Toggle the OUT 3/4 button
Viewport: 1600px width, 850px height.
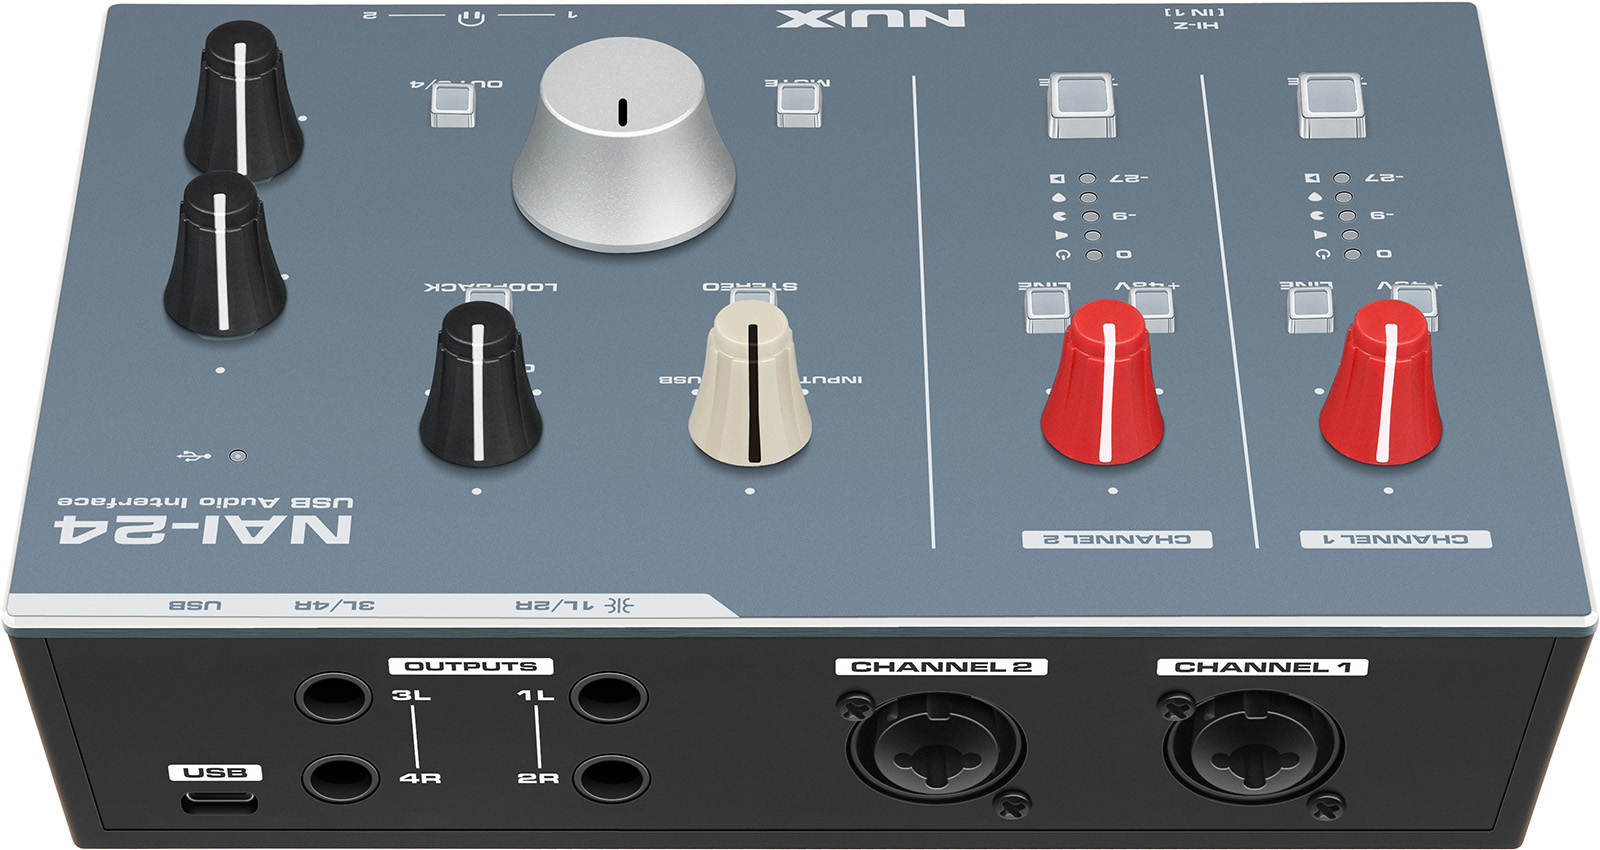point(452,104)
